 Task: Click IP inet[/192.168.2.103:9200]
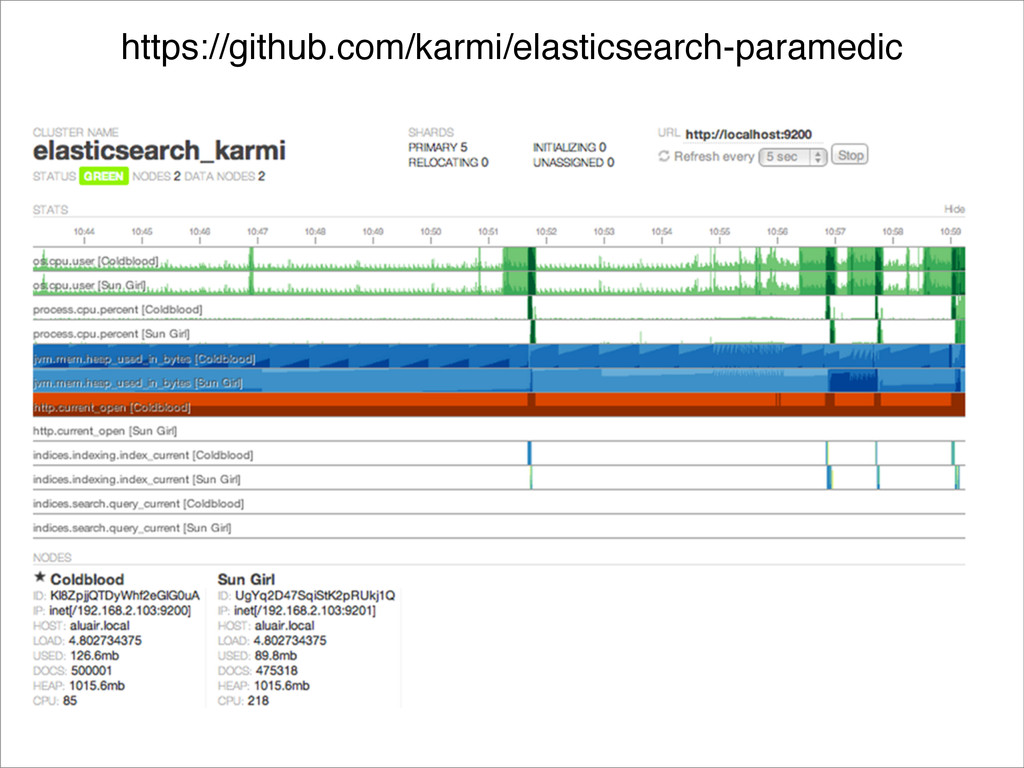120,611
